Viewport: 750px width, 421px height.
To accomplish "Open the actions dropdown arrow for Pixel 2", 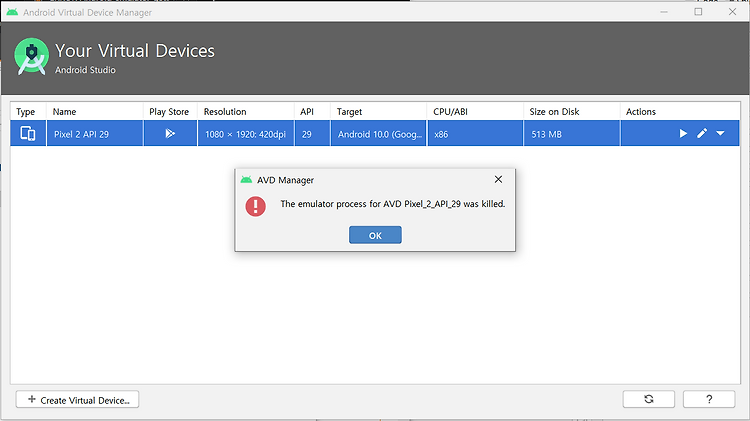I will click(720, 133).
